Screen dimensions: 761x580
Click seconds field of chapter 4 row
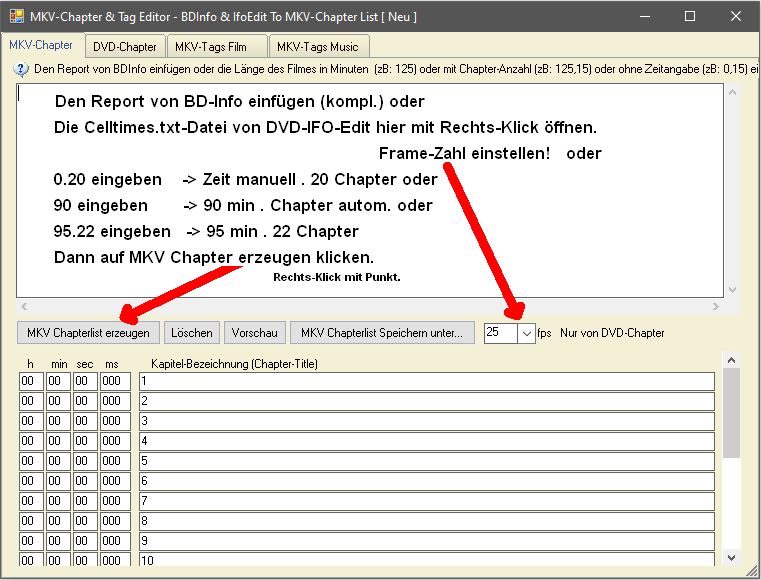85,441
